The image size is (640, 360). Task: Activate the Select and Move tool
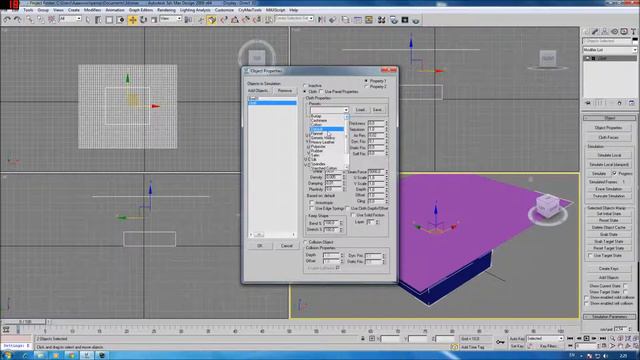(x=133, y=20)
